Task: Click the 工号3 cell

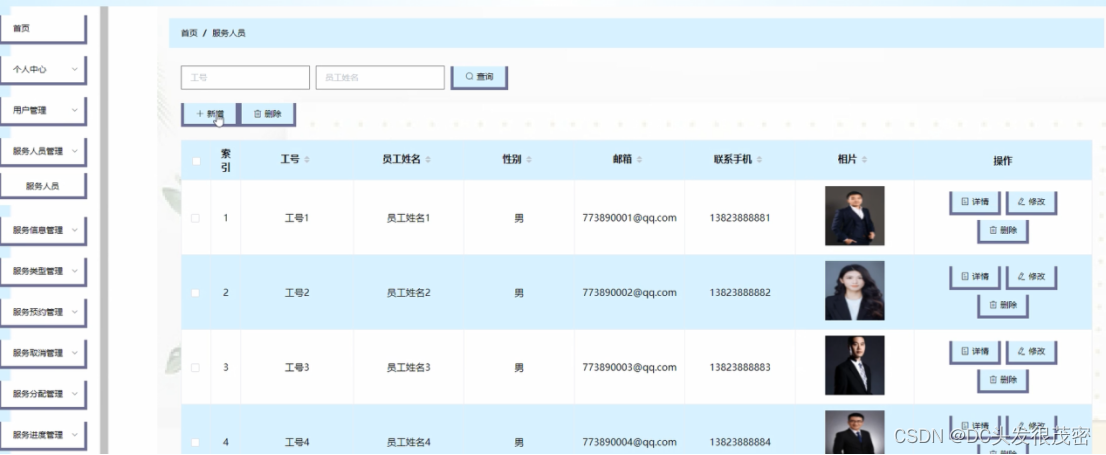Action: point(296,368)
